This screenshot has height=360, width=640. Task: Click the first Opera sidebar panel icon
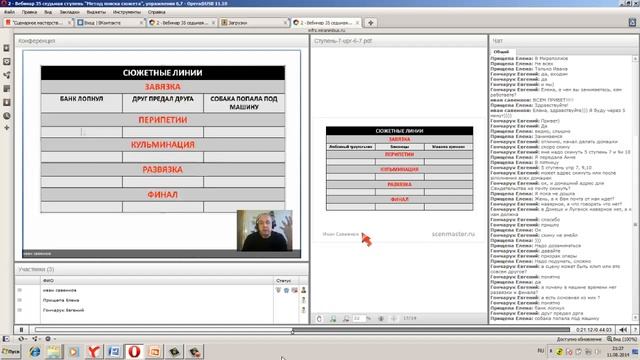pos(7,48)
